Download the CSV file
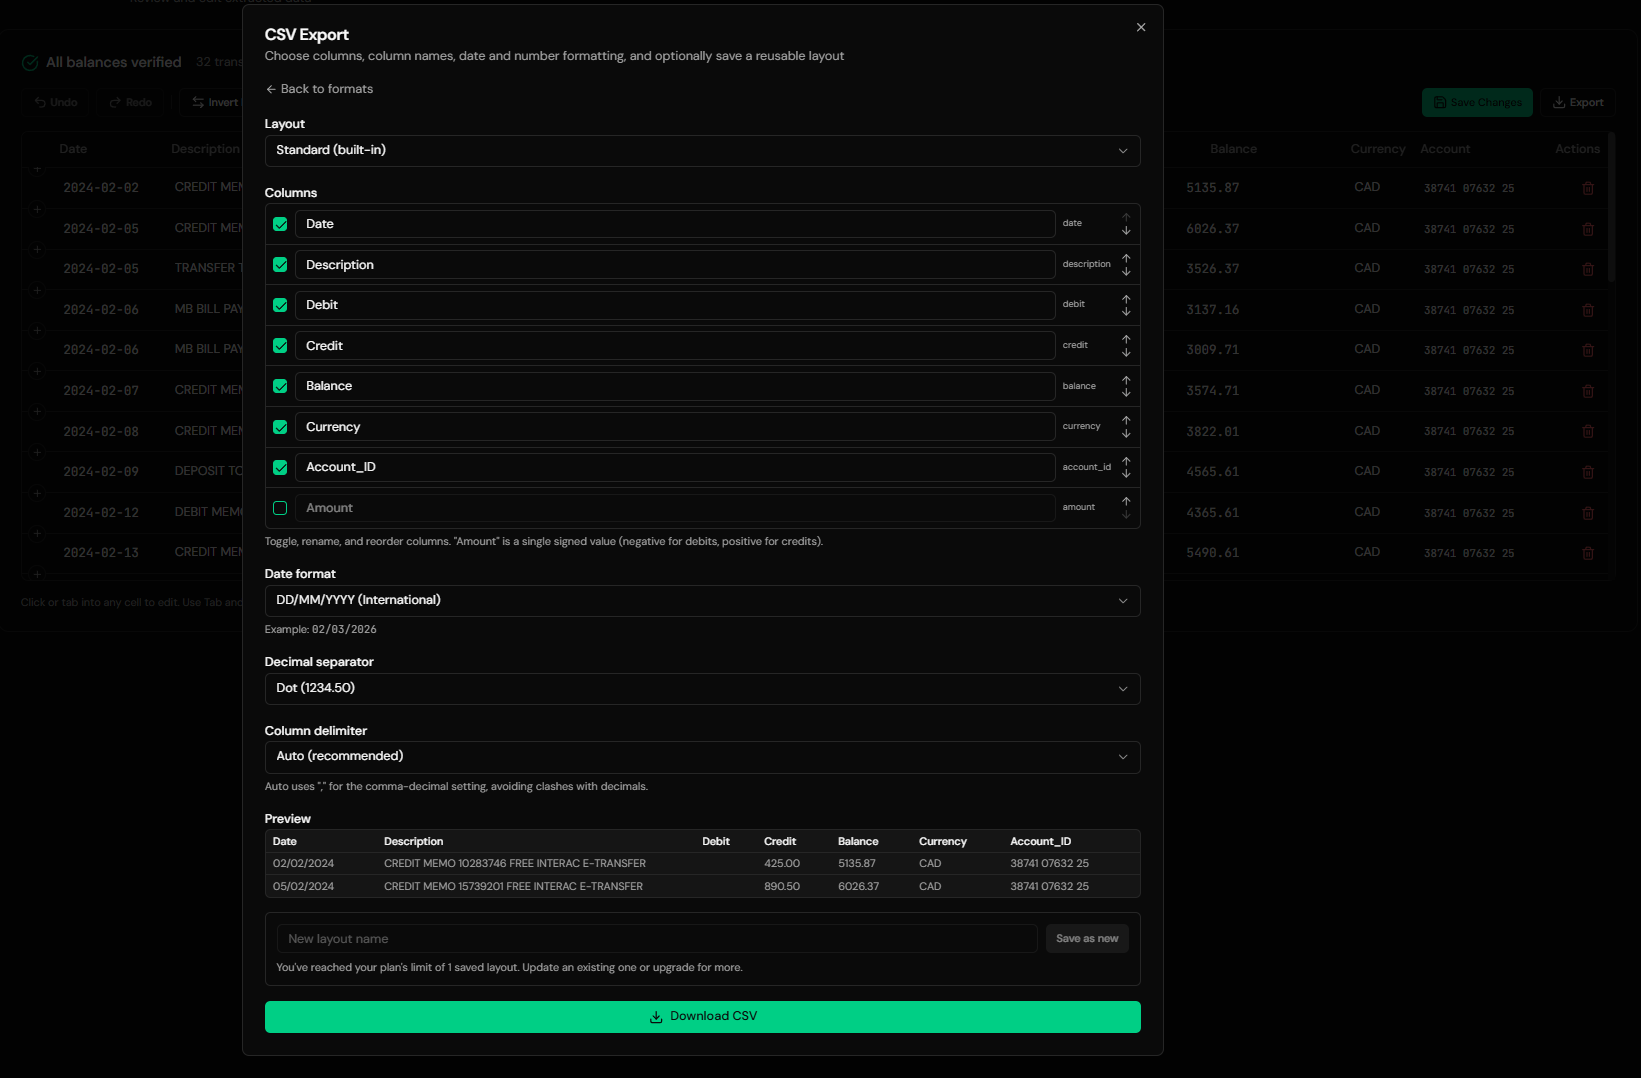Image resolution: width=1641 pixels, height=1078 pixels. [702, 1017]
